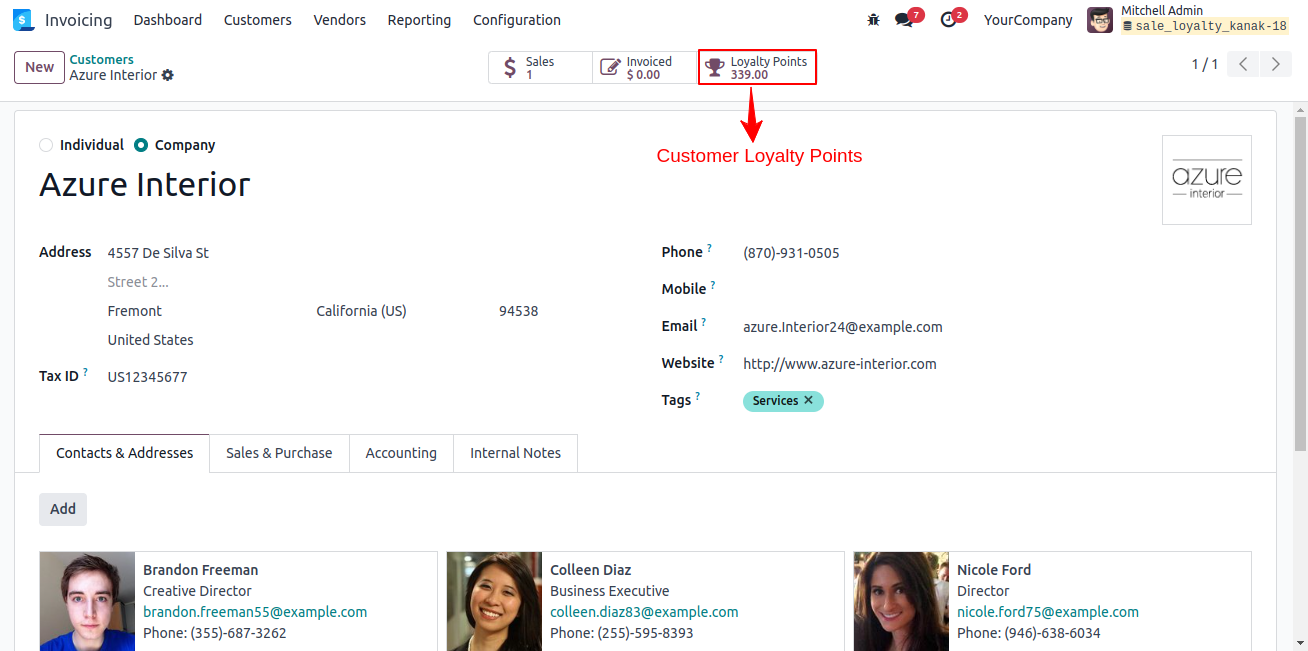Image resolution: width=1308 pixels, height=651 pixels.
Task: Click the Mobile field help question mark
Action: [714, 284]
